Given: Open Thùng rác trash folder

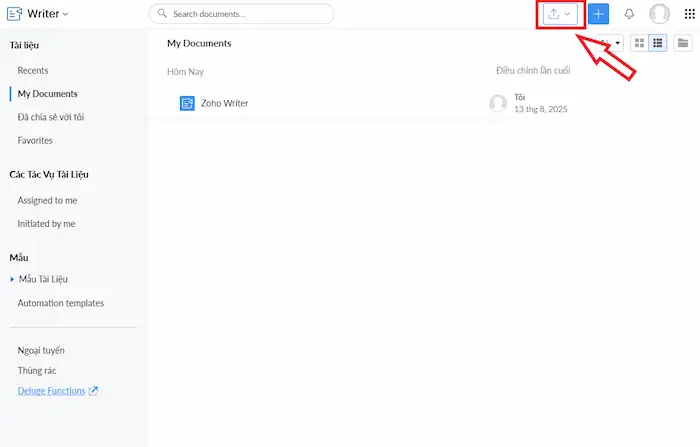Looking at the screenshot, I should pos(37,371).
